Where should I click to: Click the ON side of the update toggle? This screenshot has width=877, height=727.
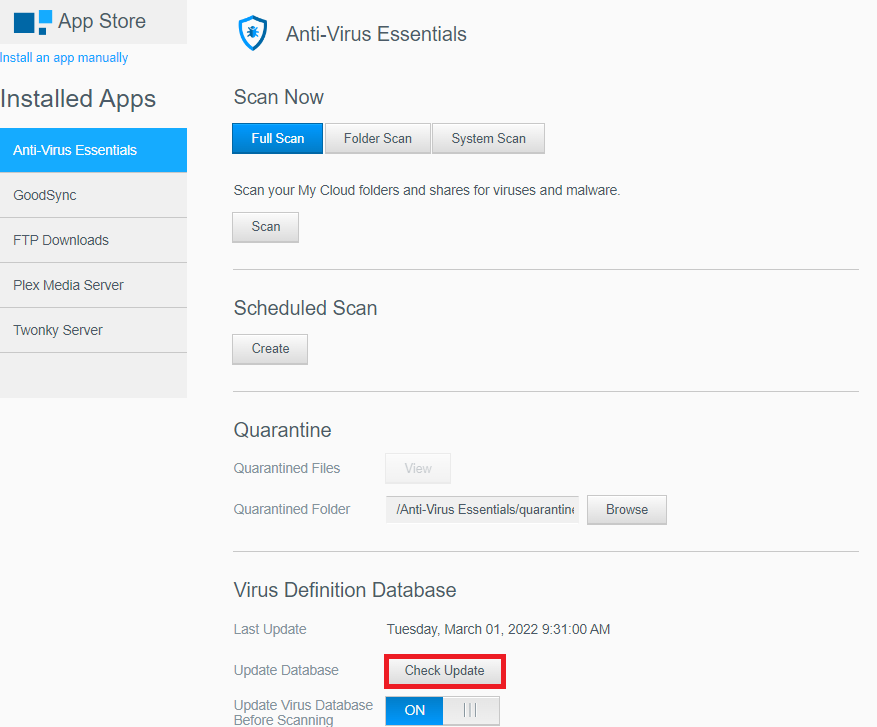pyautogui.click(x=413, y=710)
